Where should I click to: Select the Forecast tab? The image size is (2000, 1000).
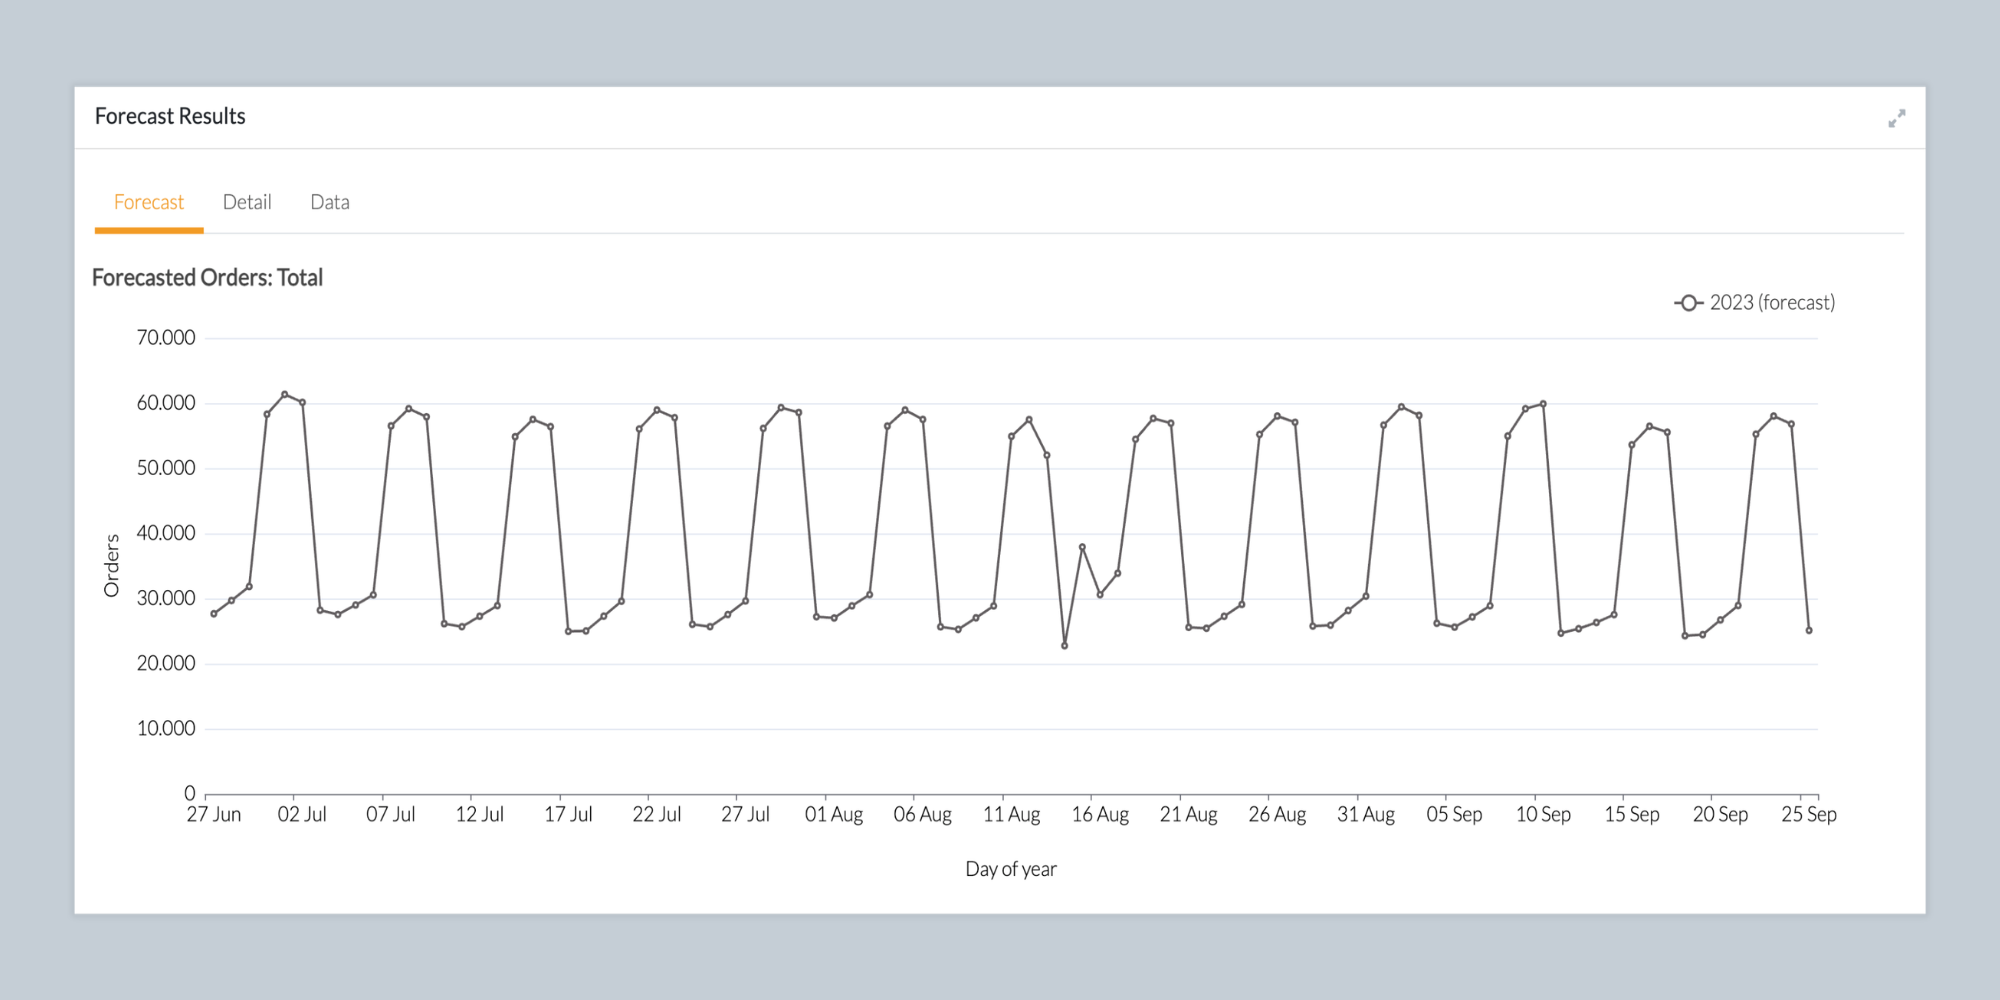click(x=149, y=202)
